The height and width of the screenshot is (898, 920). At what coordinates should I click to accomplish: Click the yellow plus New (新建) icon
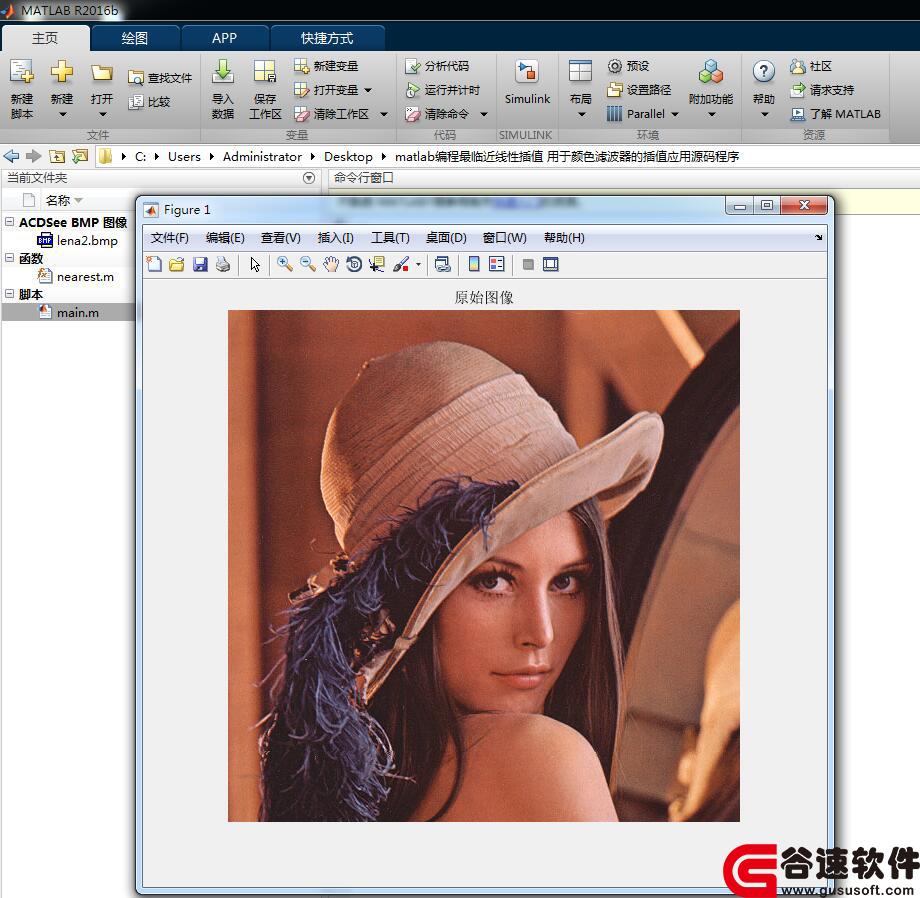62,72
